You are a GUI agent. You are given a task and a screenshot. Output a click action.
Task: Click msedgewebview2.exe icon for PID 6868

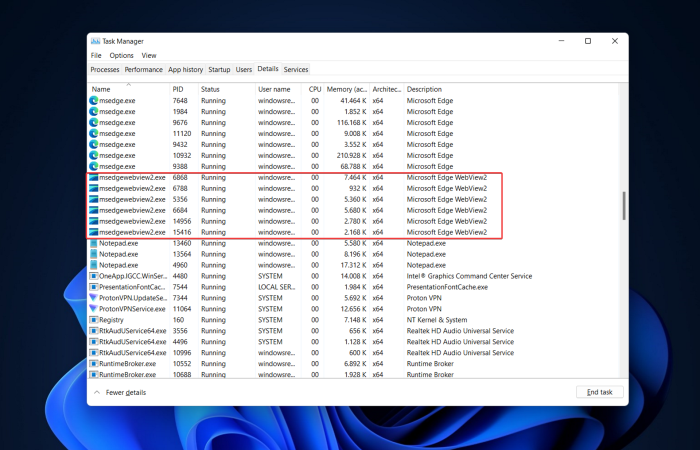(x=94, y=177)
